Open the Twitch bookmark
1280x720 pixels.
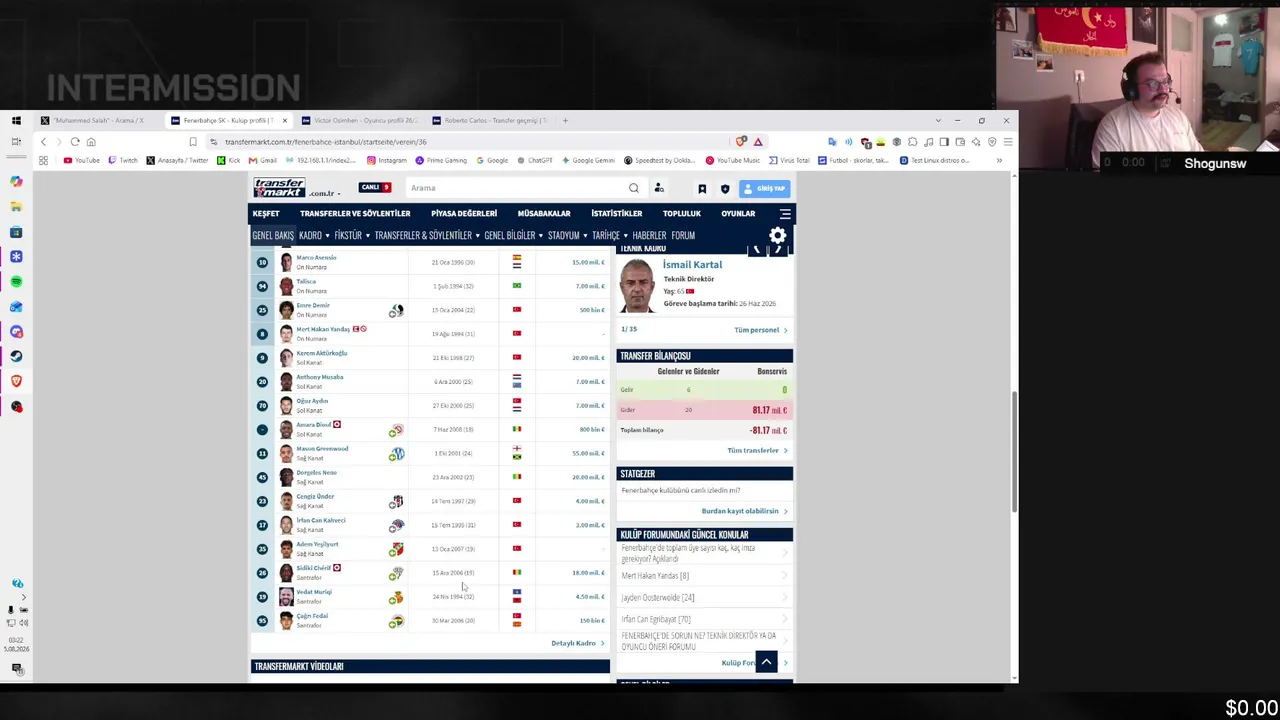[123, 160]
